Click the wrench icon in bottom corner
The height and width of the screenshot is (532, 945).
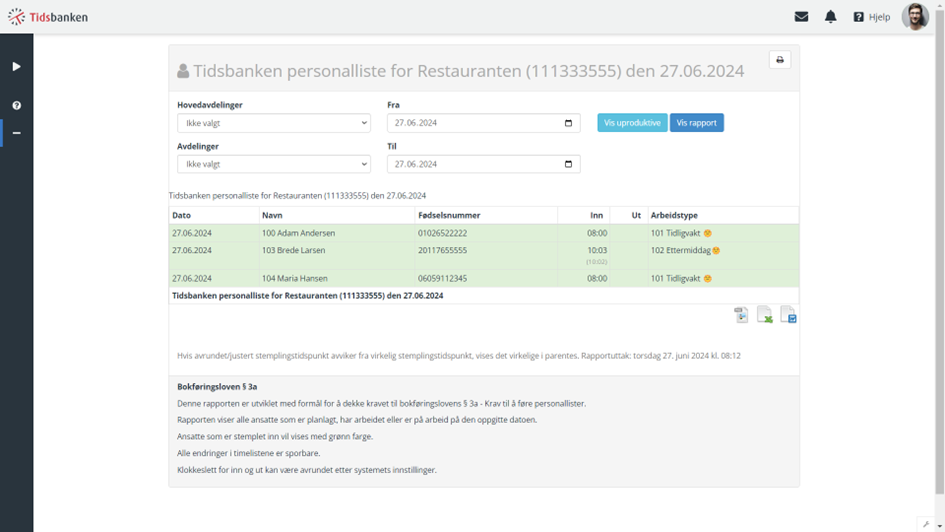pos(926,524)
